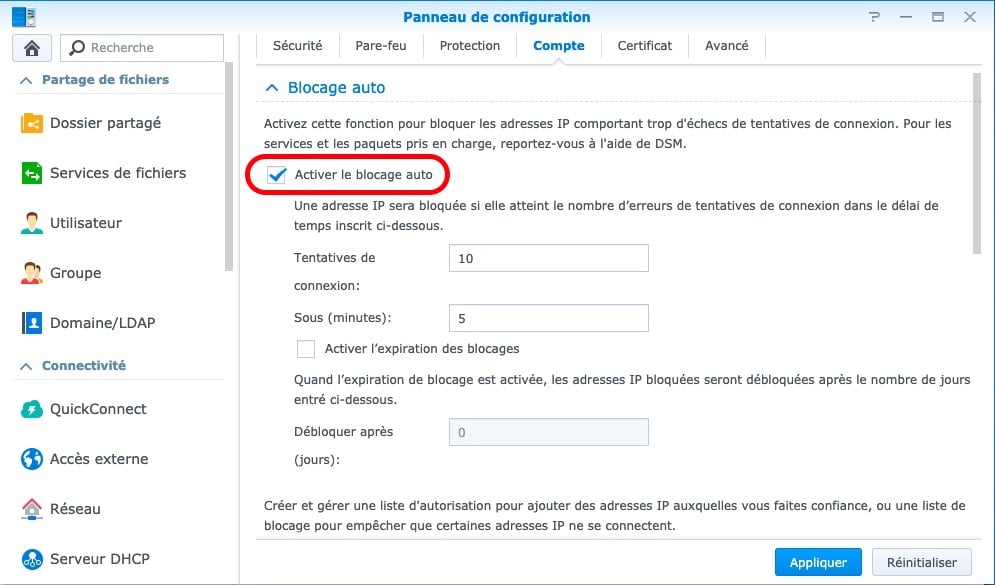The image size is (995, 585).
Task: Enable Activer l'expiration des blocages
Action: [306, 349]
